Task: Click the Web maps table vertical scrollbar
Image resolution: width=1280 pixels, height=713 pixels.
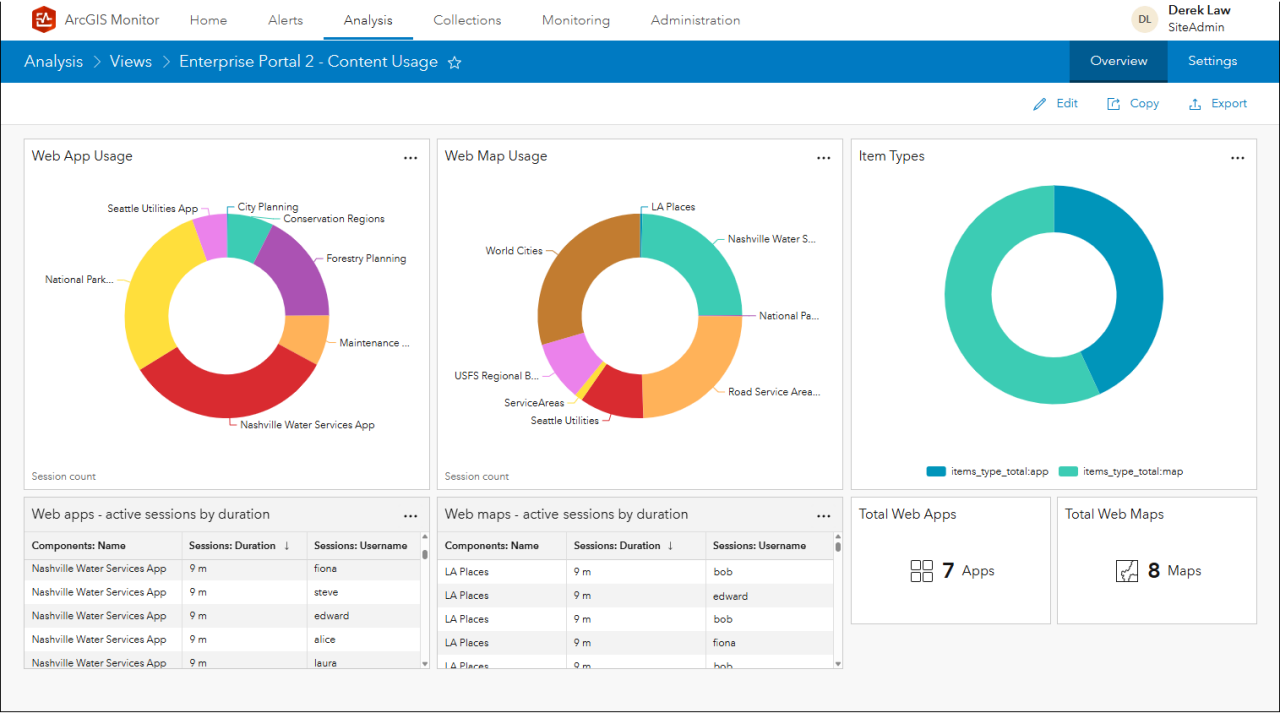Action: point(838,600)
